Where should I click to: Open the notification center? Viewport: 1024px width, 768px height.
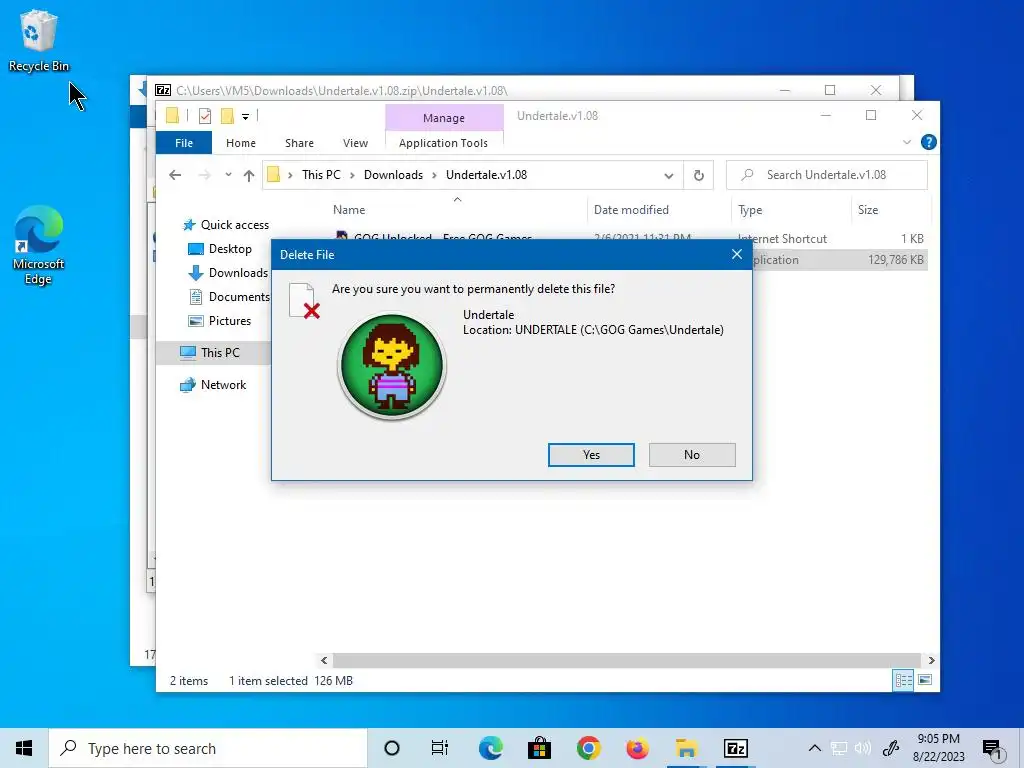pos(993,749)
